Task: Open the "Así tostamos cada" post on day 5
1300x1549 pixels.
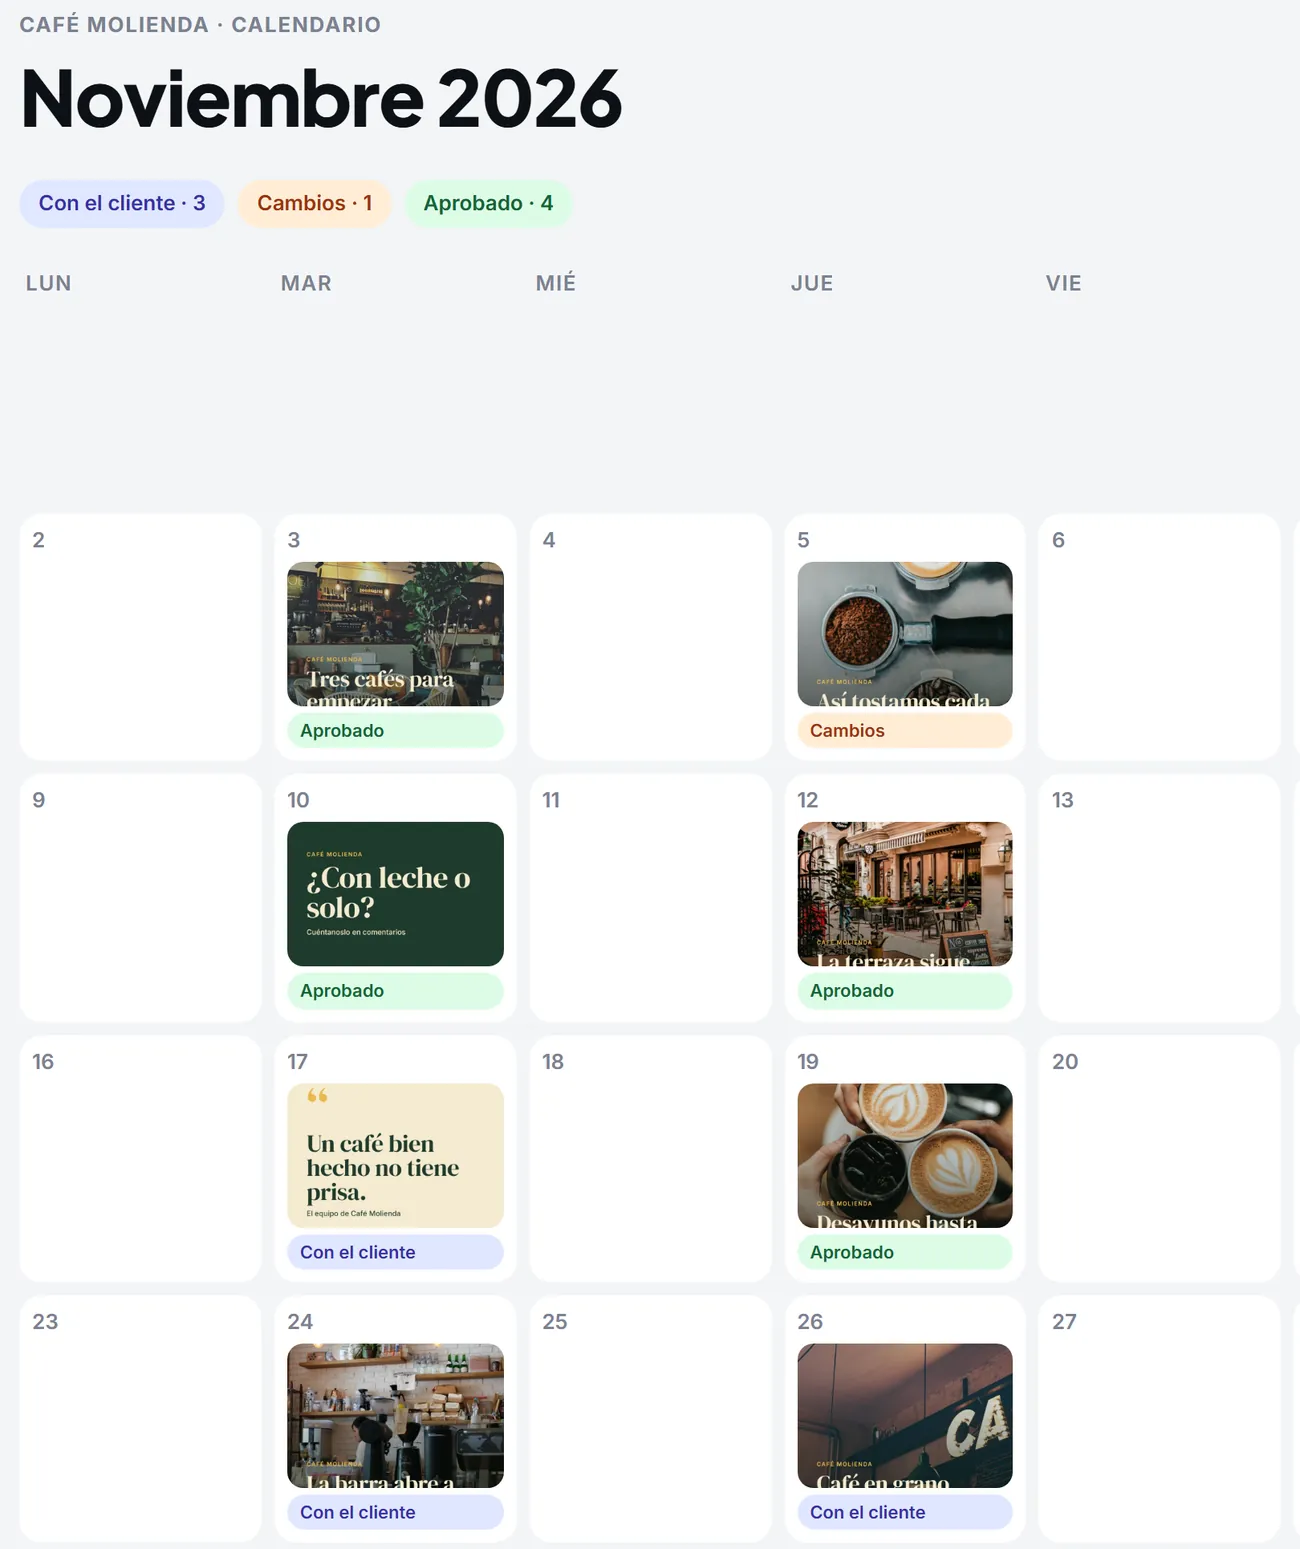Action: (905, 634)
